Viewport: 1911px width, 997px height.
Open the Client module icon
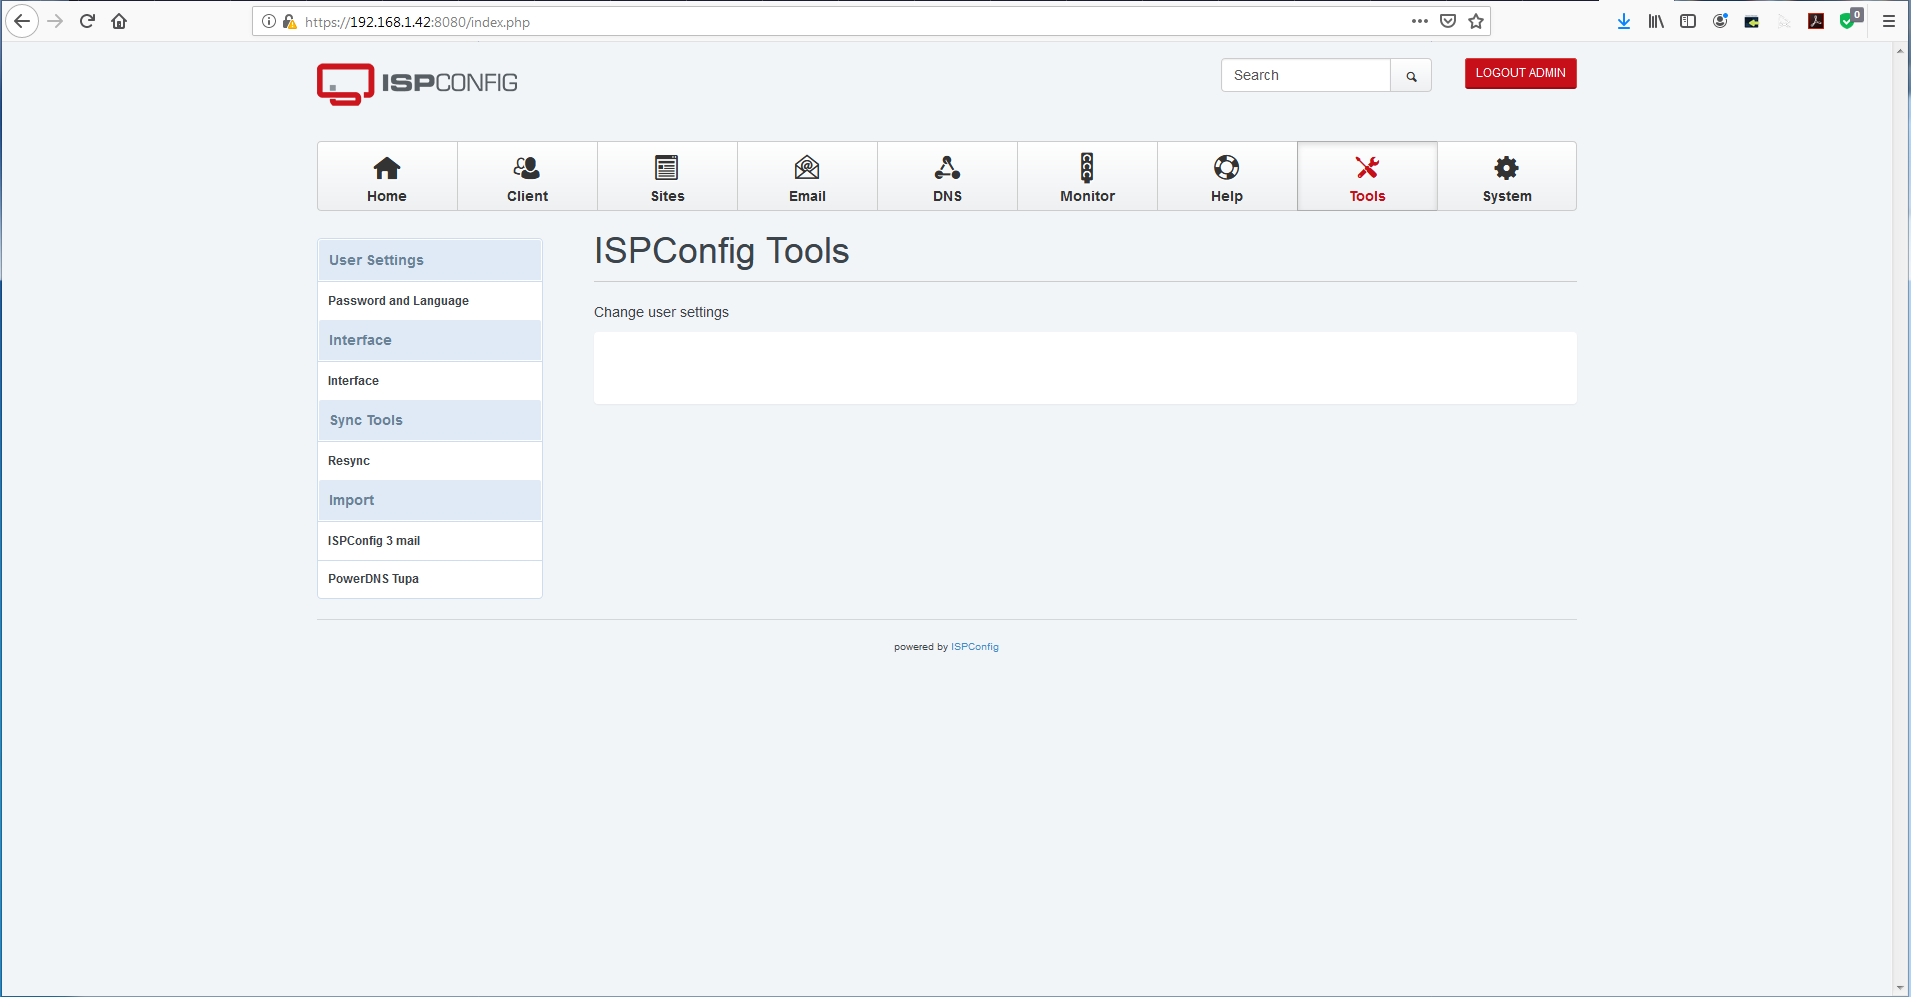pyautogui.click(x=527, y=167)
